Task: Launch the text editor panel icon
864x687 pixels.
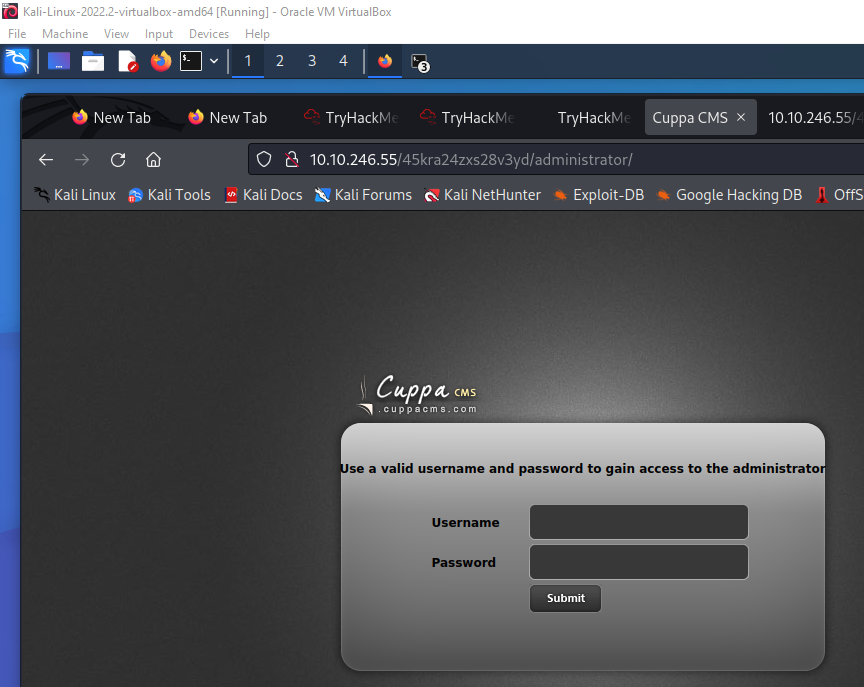Action: (127, 61)
